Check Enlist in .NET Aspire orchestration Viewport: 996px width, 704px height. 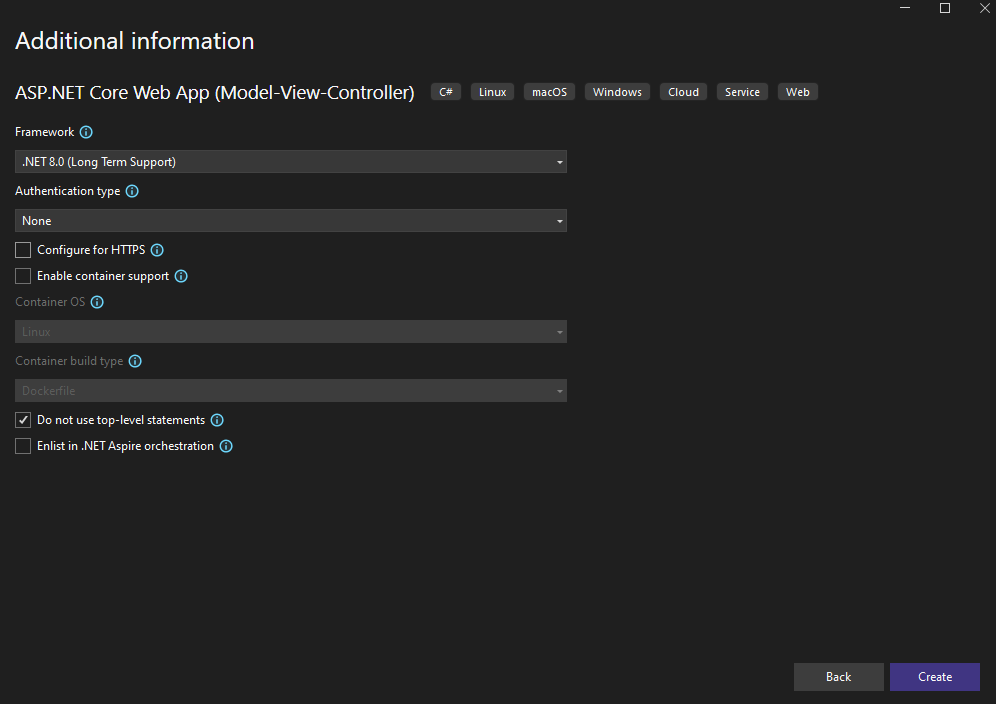click(x=23, y=446)
